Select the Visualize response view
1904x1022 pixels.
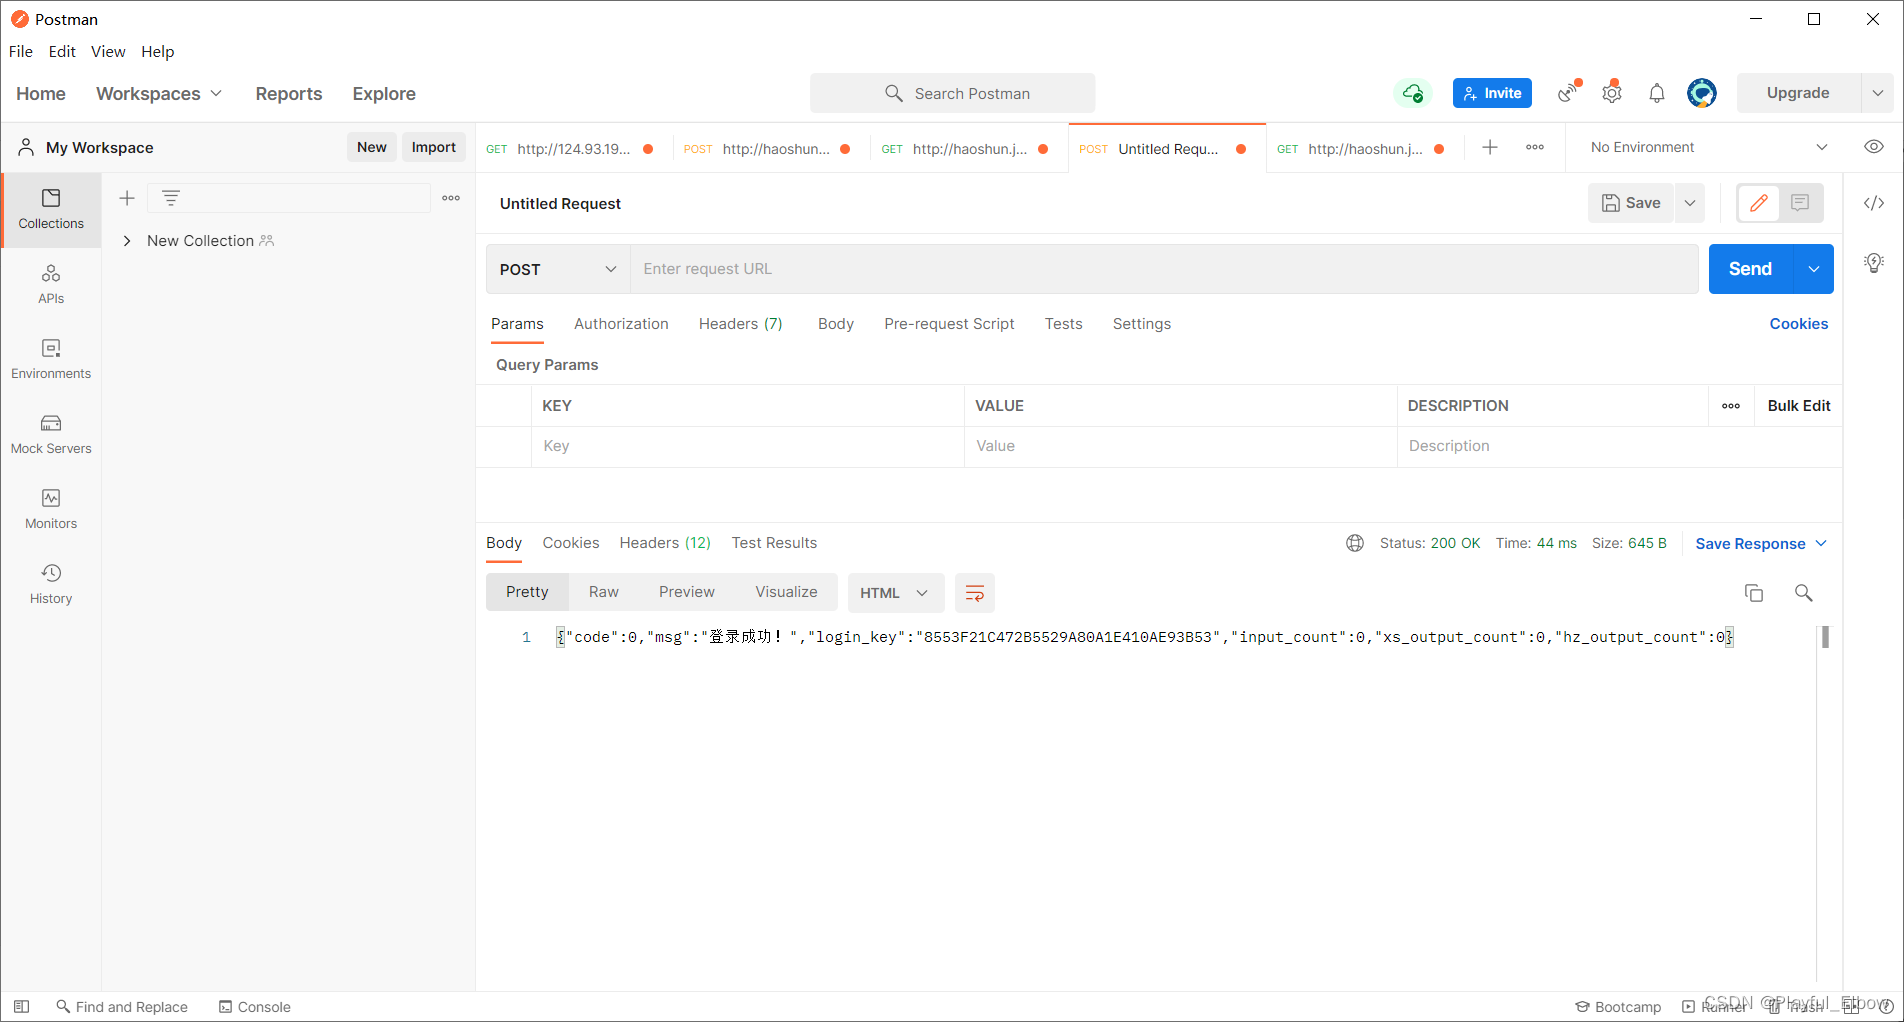pyautogui.click(x=786, y=592)
